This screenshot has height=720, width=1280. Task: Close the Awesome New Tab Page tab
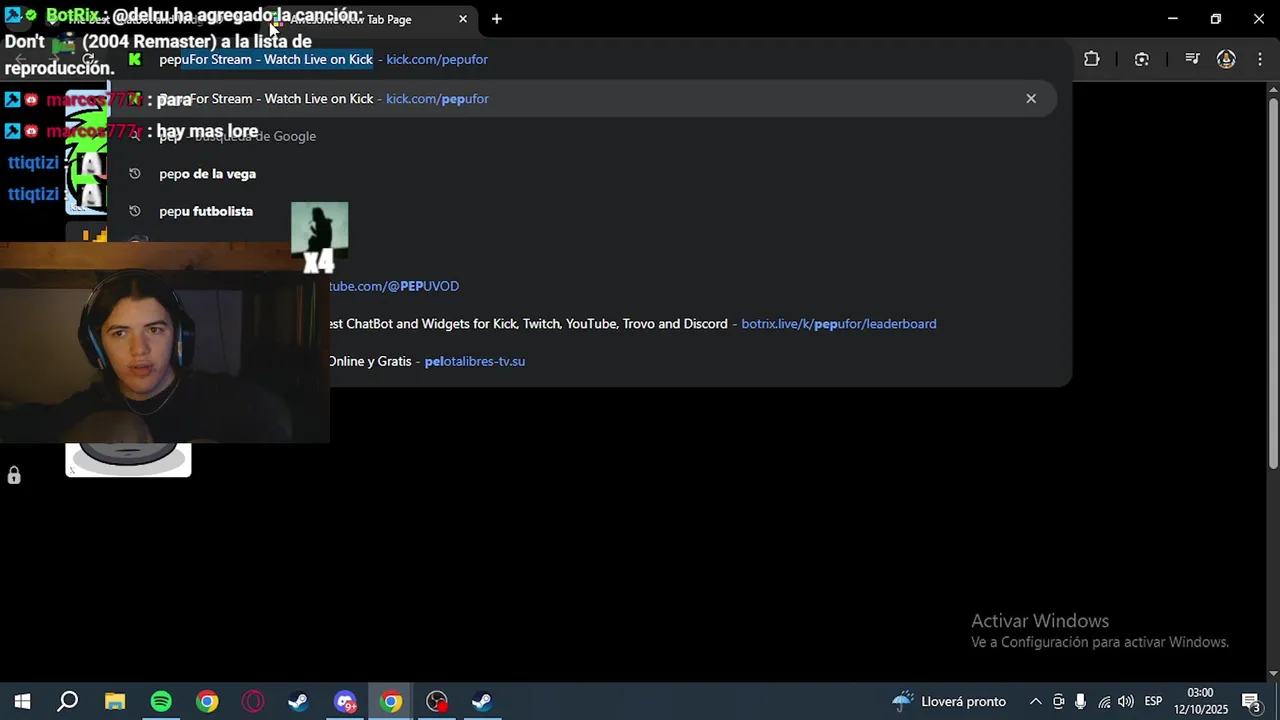pyautogui.click(x=463, y=19)
